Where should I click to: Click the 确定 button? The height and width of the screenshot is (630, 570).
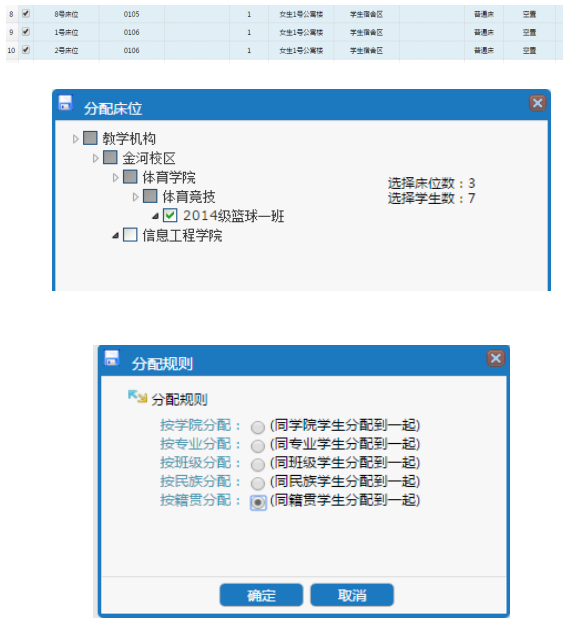pyautogui.click(x=261, y=595)
